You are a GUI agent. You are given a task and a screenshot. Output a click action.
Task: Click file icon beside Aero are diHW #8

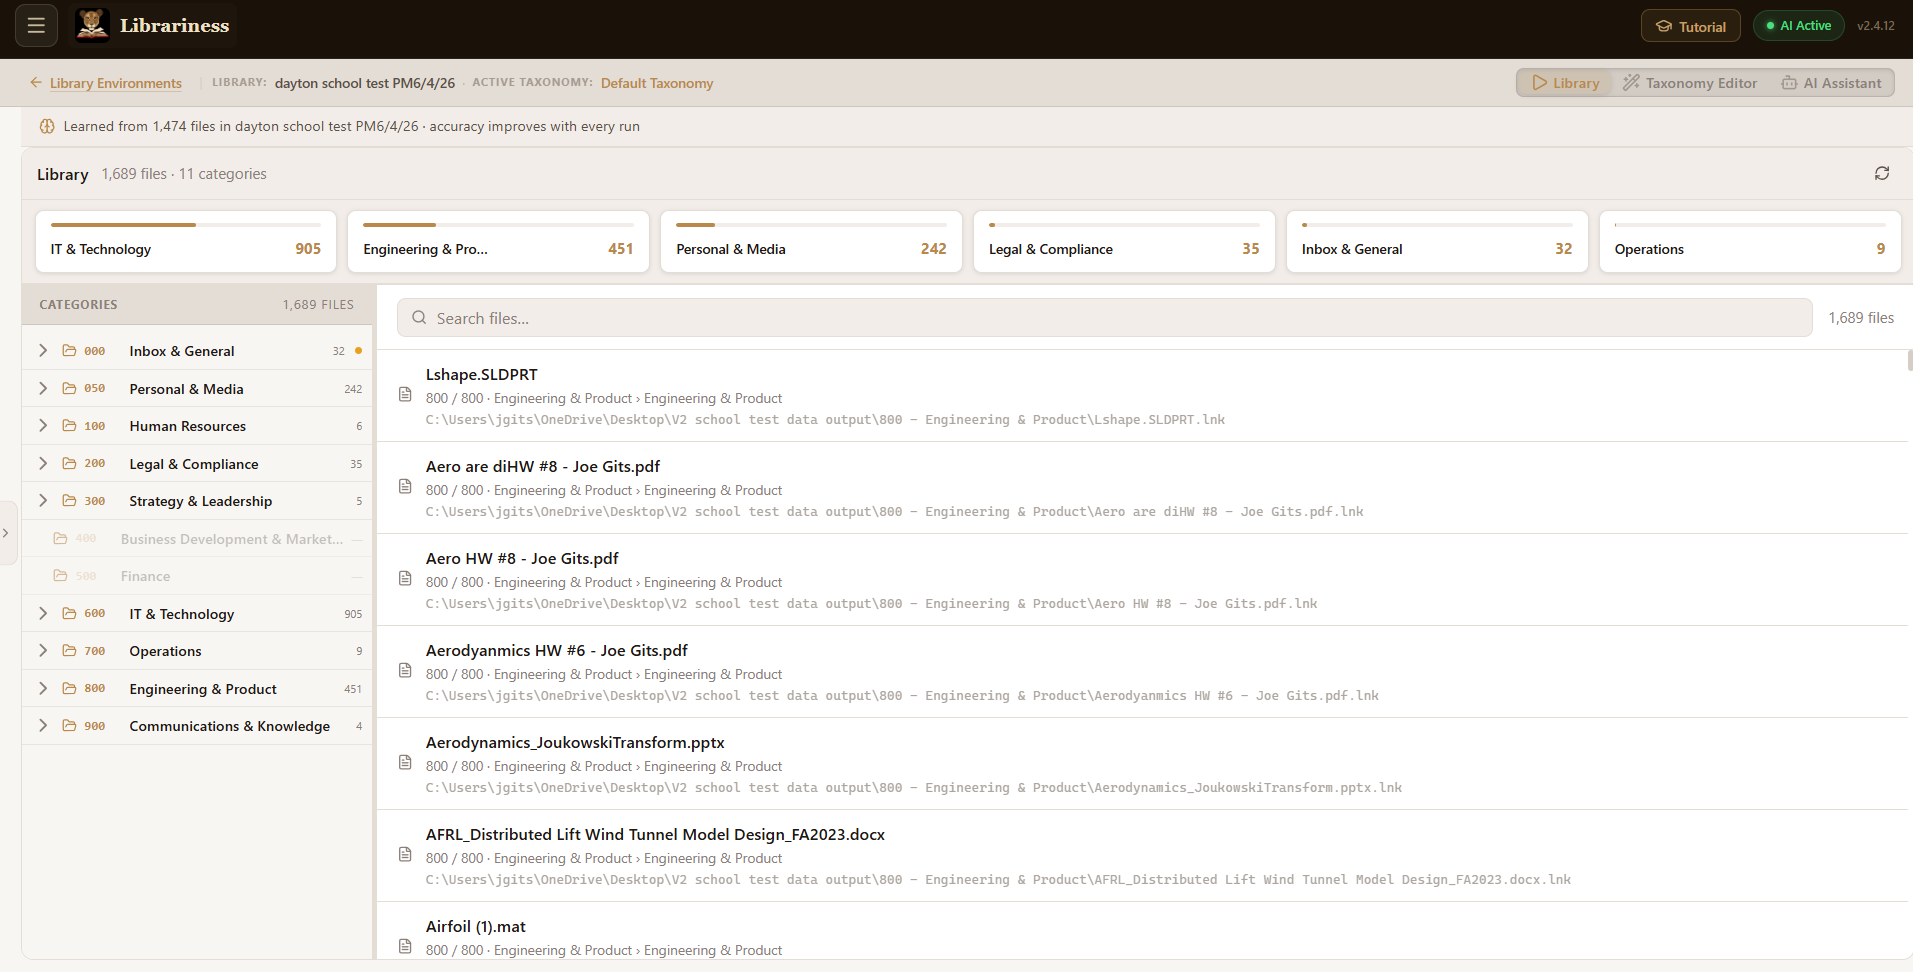point(405,486)
